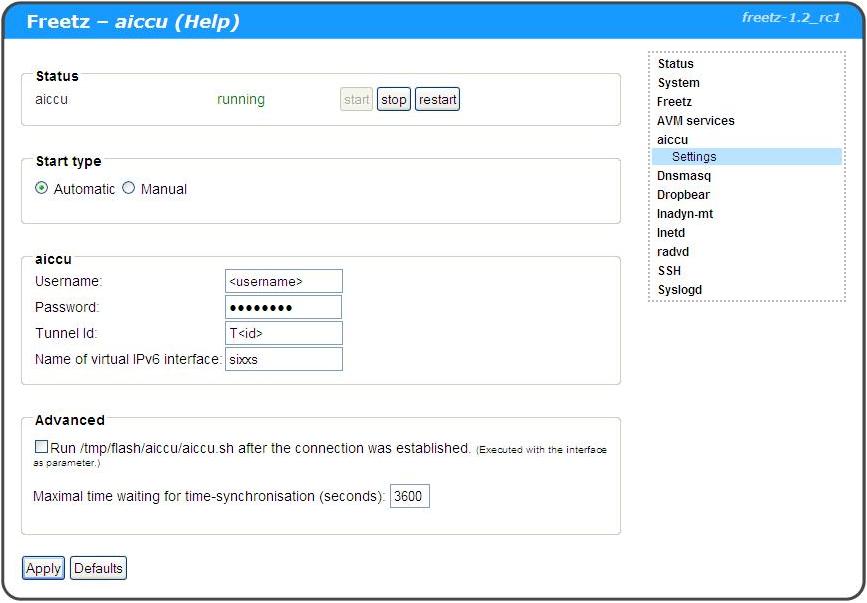Image resolution: width=867 pixels, height=603 pixels.
Task: Open Inetd in sidebar menu
Action: [671, 233]
